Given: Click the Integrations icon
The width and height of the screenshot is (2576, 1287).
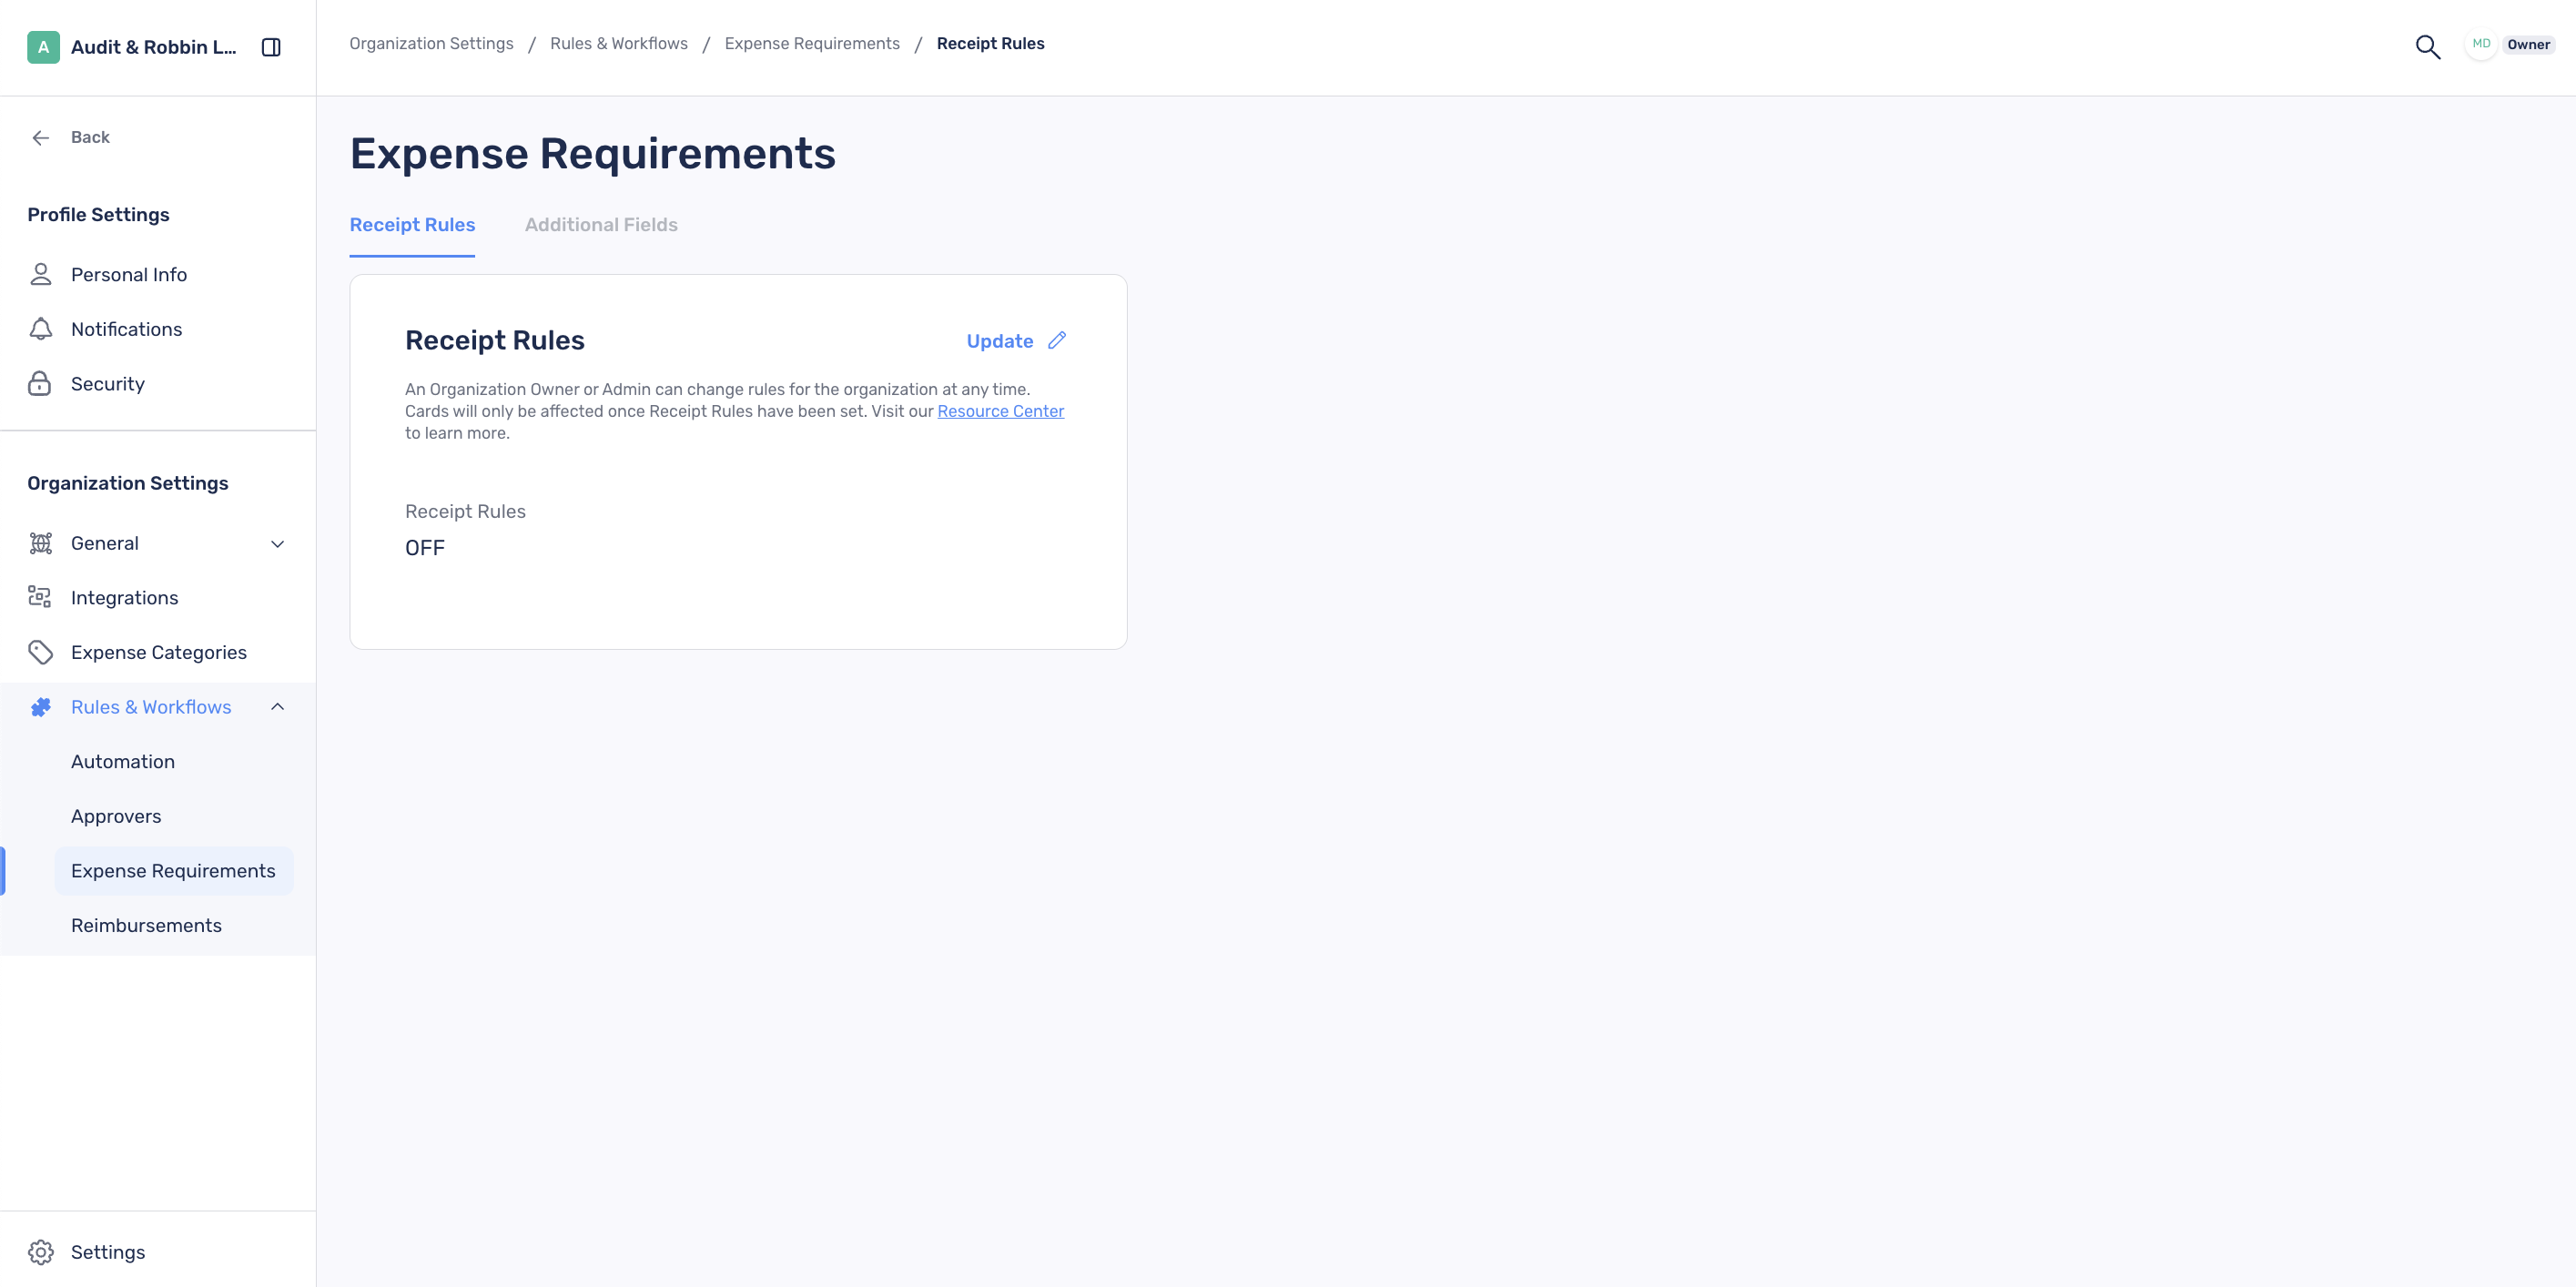Looking at the screenshot, I should (x=40, y=597).
